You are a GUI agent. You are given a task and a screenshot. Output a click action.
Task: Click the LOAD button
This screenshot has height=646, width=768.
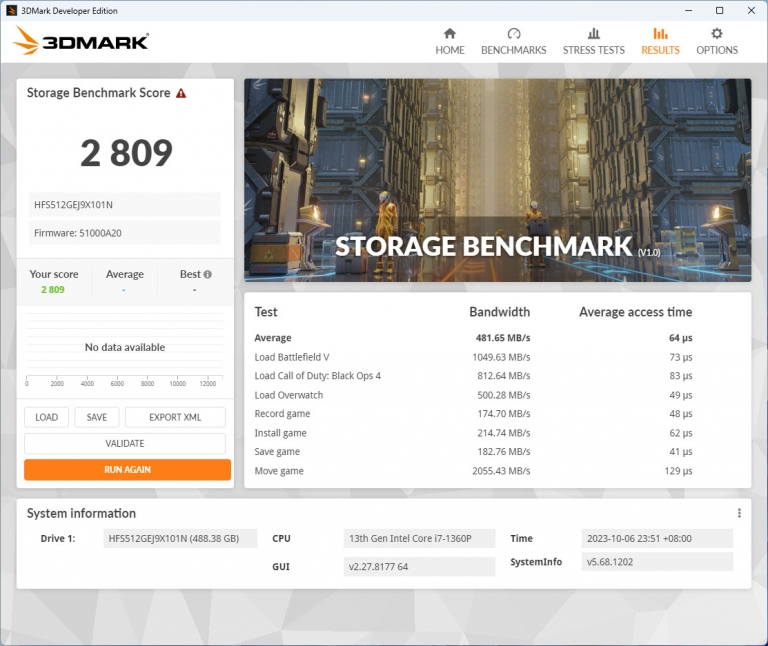[47, 417]
